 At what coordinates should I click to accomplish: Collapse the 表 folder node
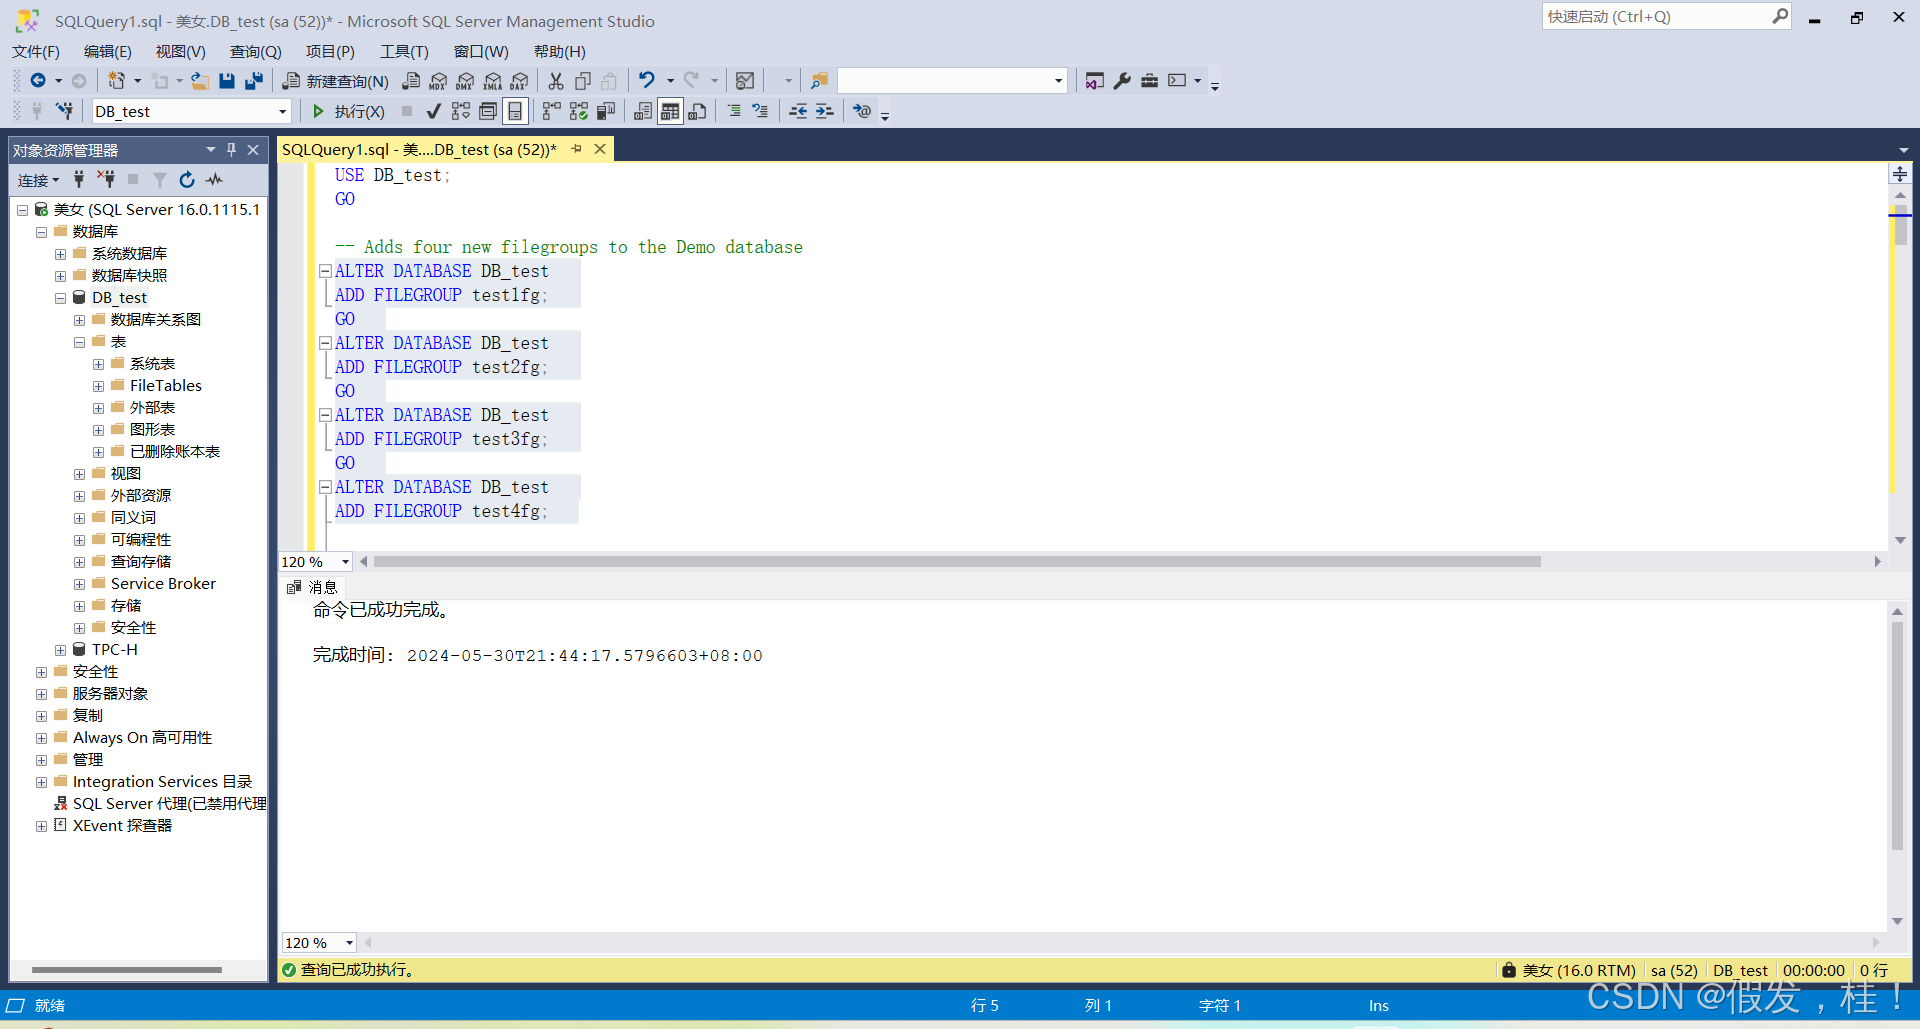[80, 342]
